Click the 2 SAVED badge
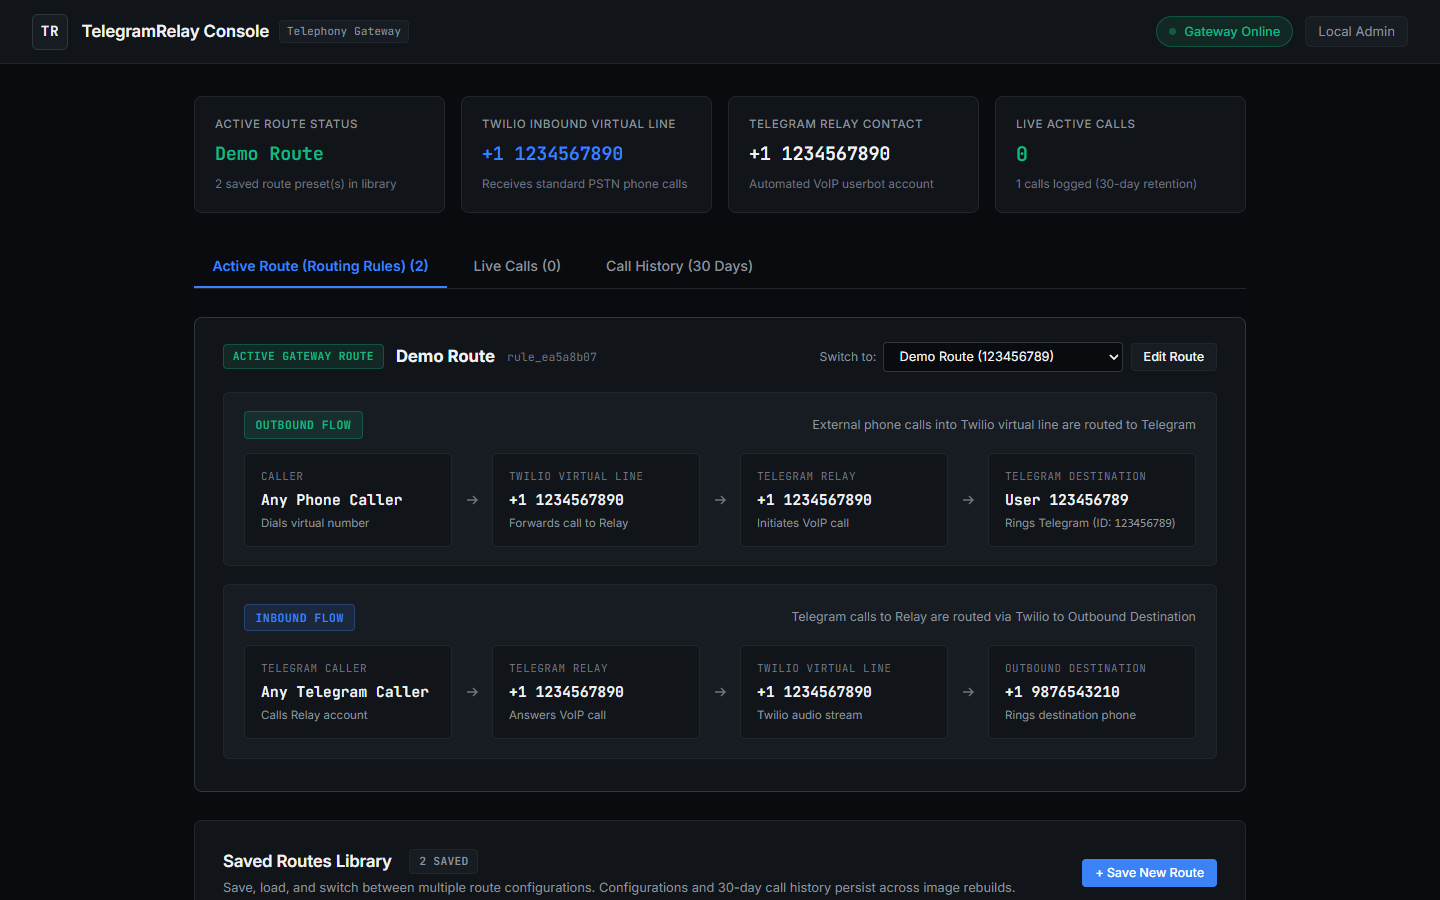This screenshot has height=900, width=1440. coord(443,862)
